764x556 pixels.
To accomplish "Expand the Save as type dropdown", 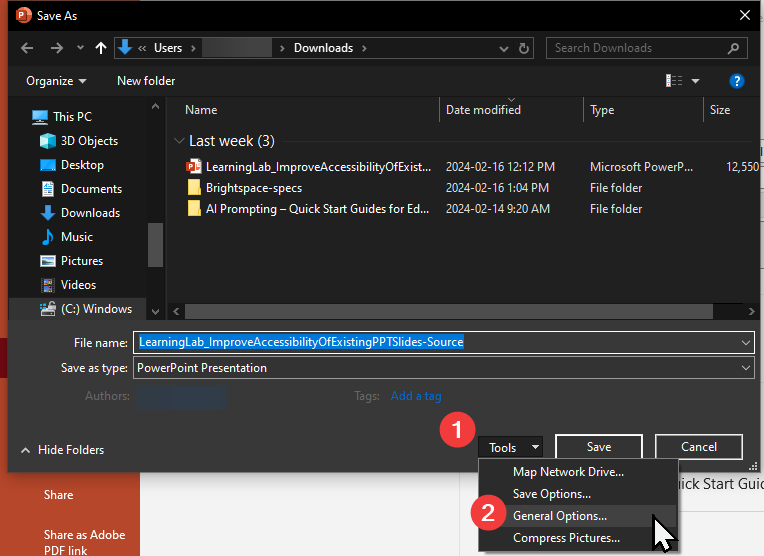I will [745, 368].
